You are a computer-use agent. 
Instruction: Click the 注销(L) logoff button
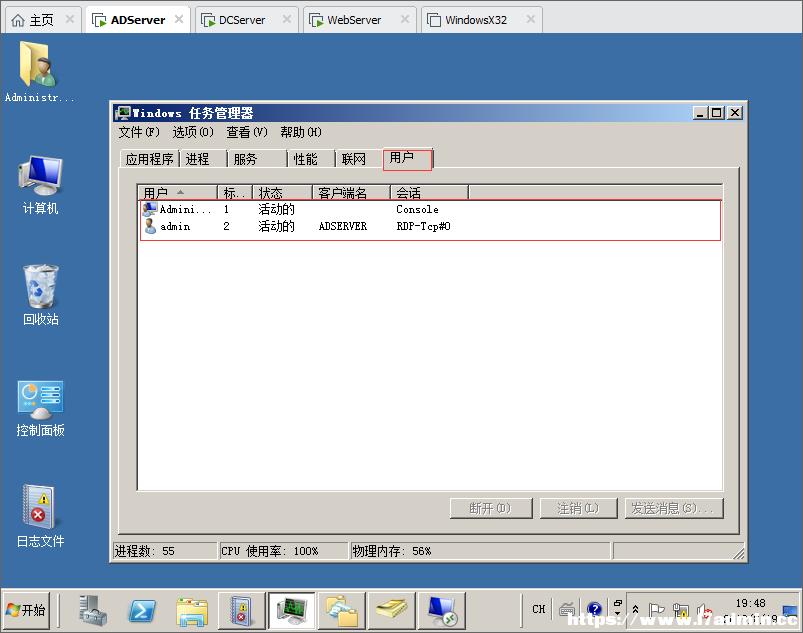click(578, 508)
